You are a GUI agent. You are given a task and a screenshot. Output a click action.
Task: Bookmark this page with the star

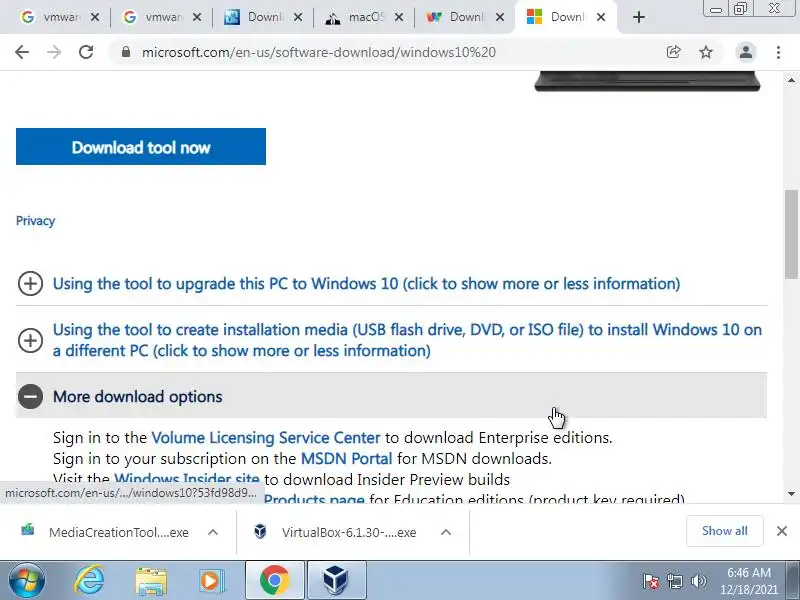(x=706, y=52)
